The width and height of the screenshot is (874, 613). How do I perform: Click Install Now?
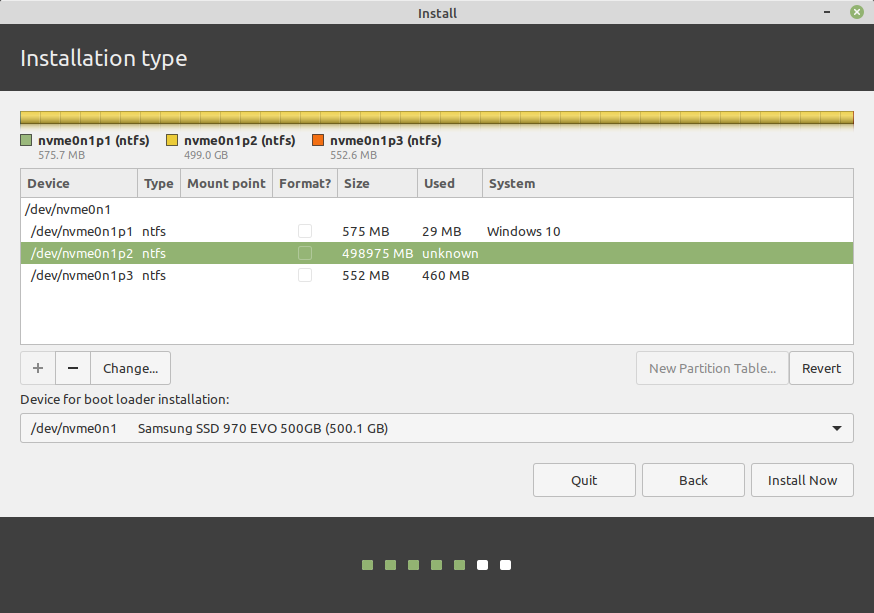[x=802, y=480]
